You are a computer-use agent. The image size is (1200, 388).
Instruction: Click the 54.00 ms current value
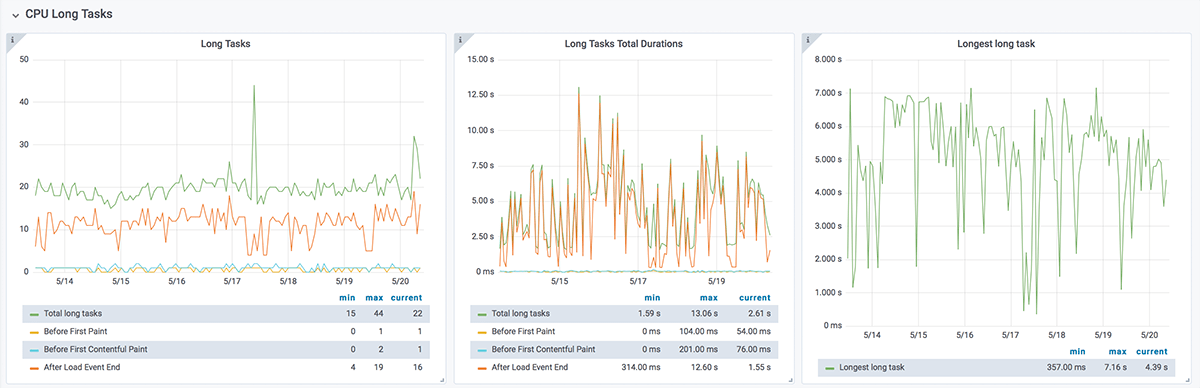click(x=752, y=331)
